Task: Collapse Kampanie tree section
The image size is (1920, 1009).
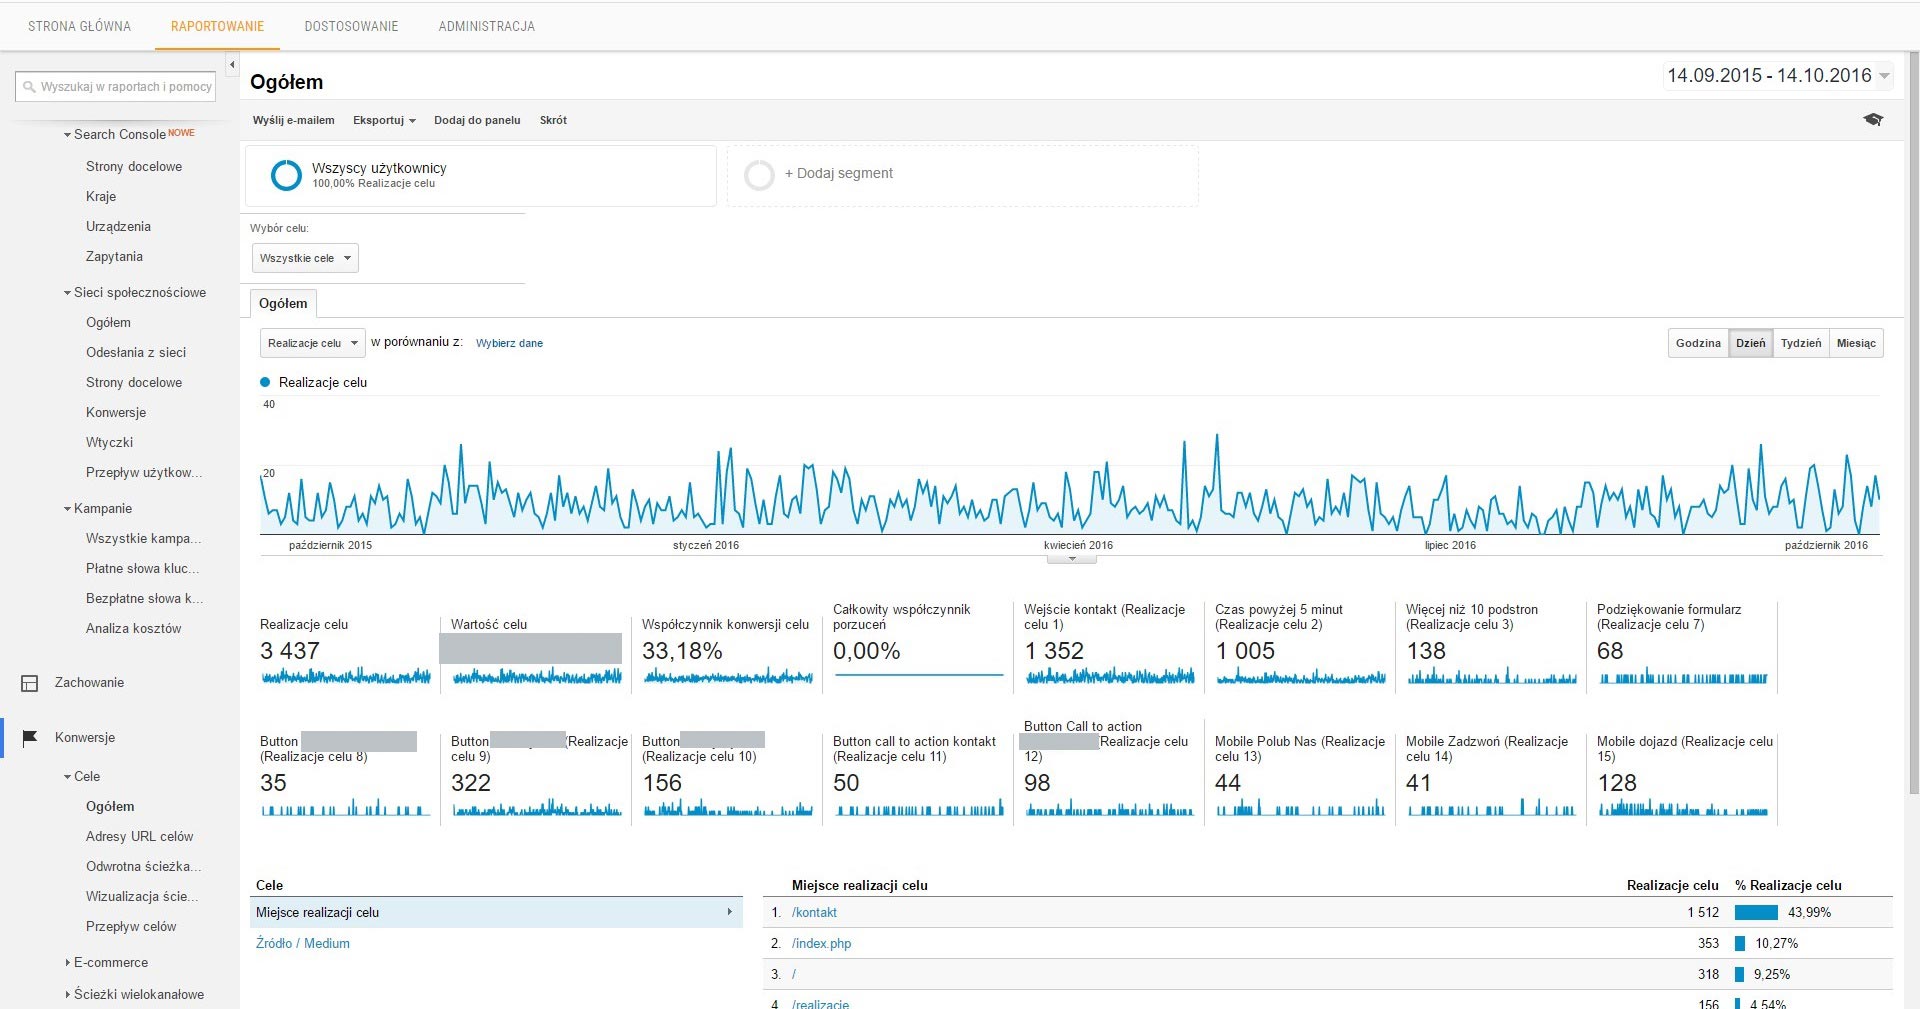Action: [67, 509]
